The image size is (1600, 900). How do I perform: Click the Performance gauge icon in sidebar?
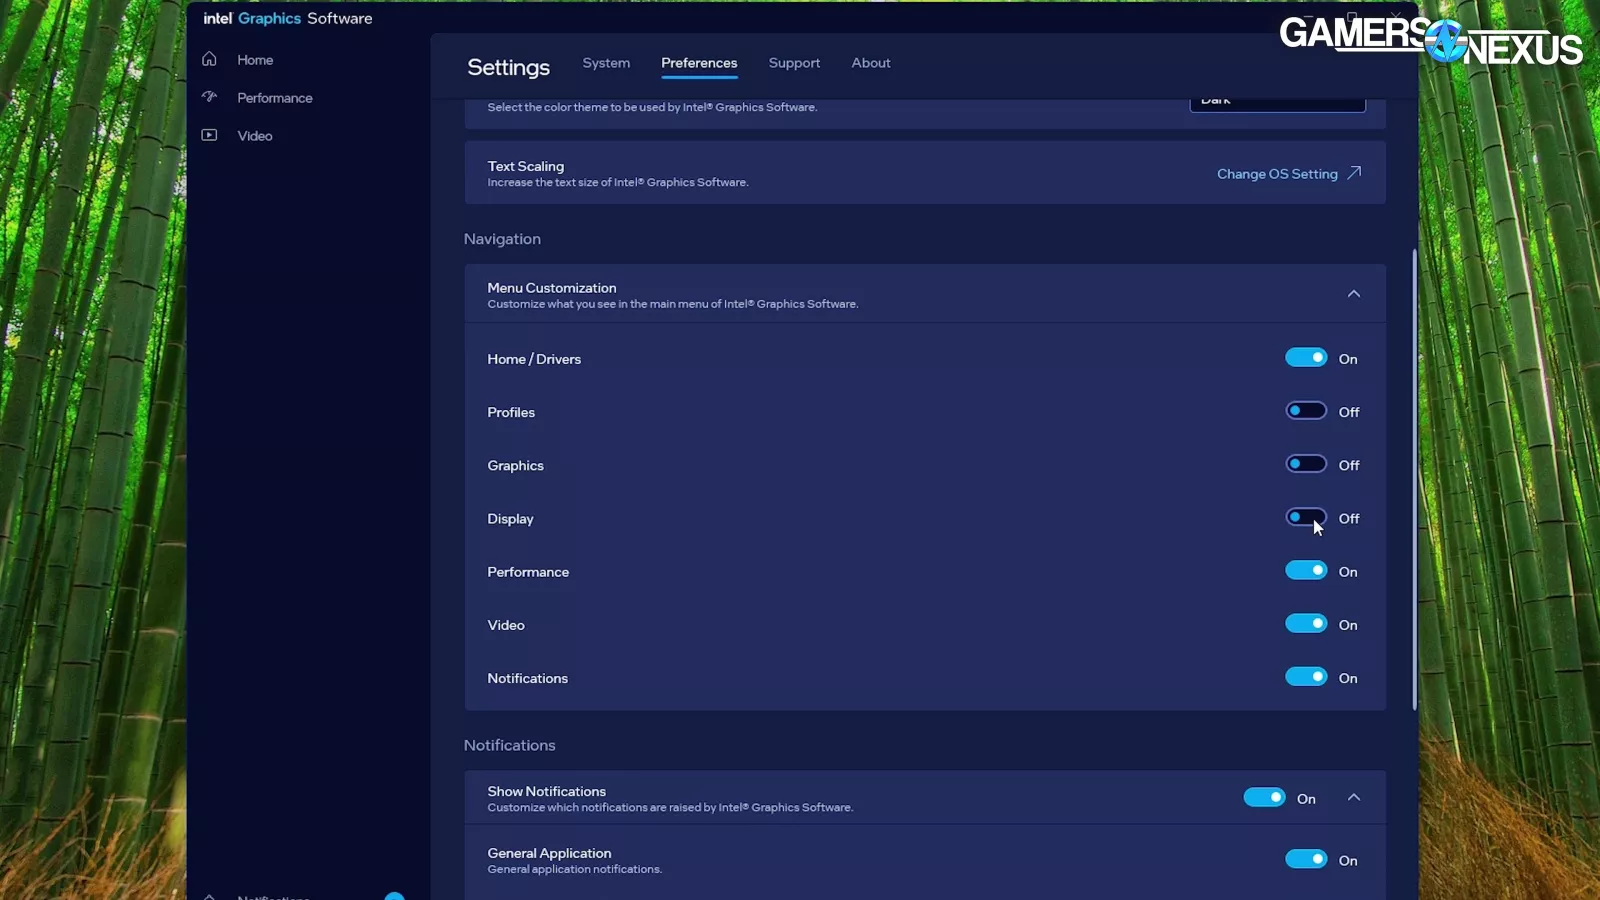209,97
